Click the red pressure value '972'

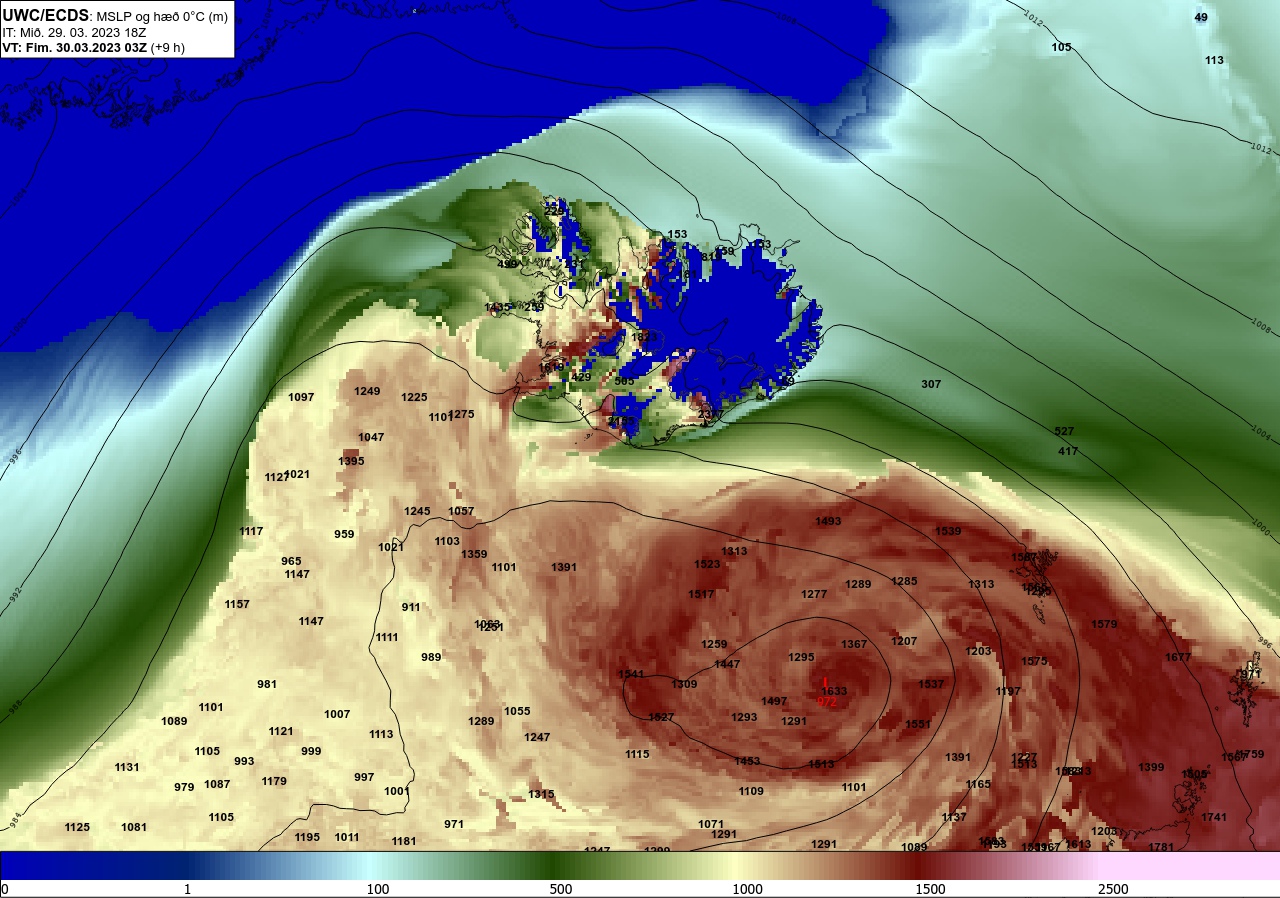827,702
